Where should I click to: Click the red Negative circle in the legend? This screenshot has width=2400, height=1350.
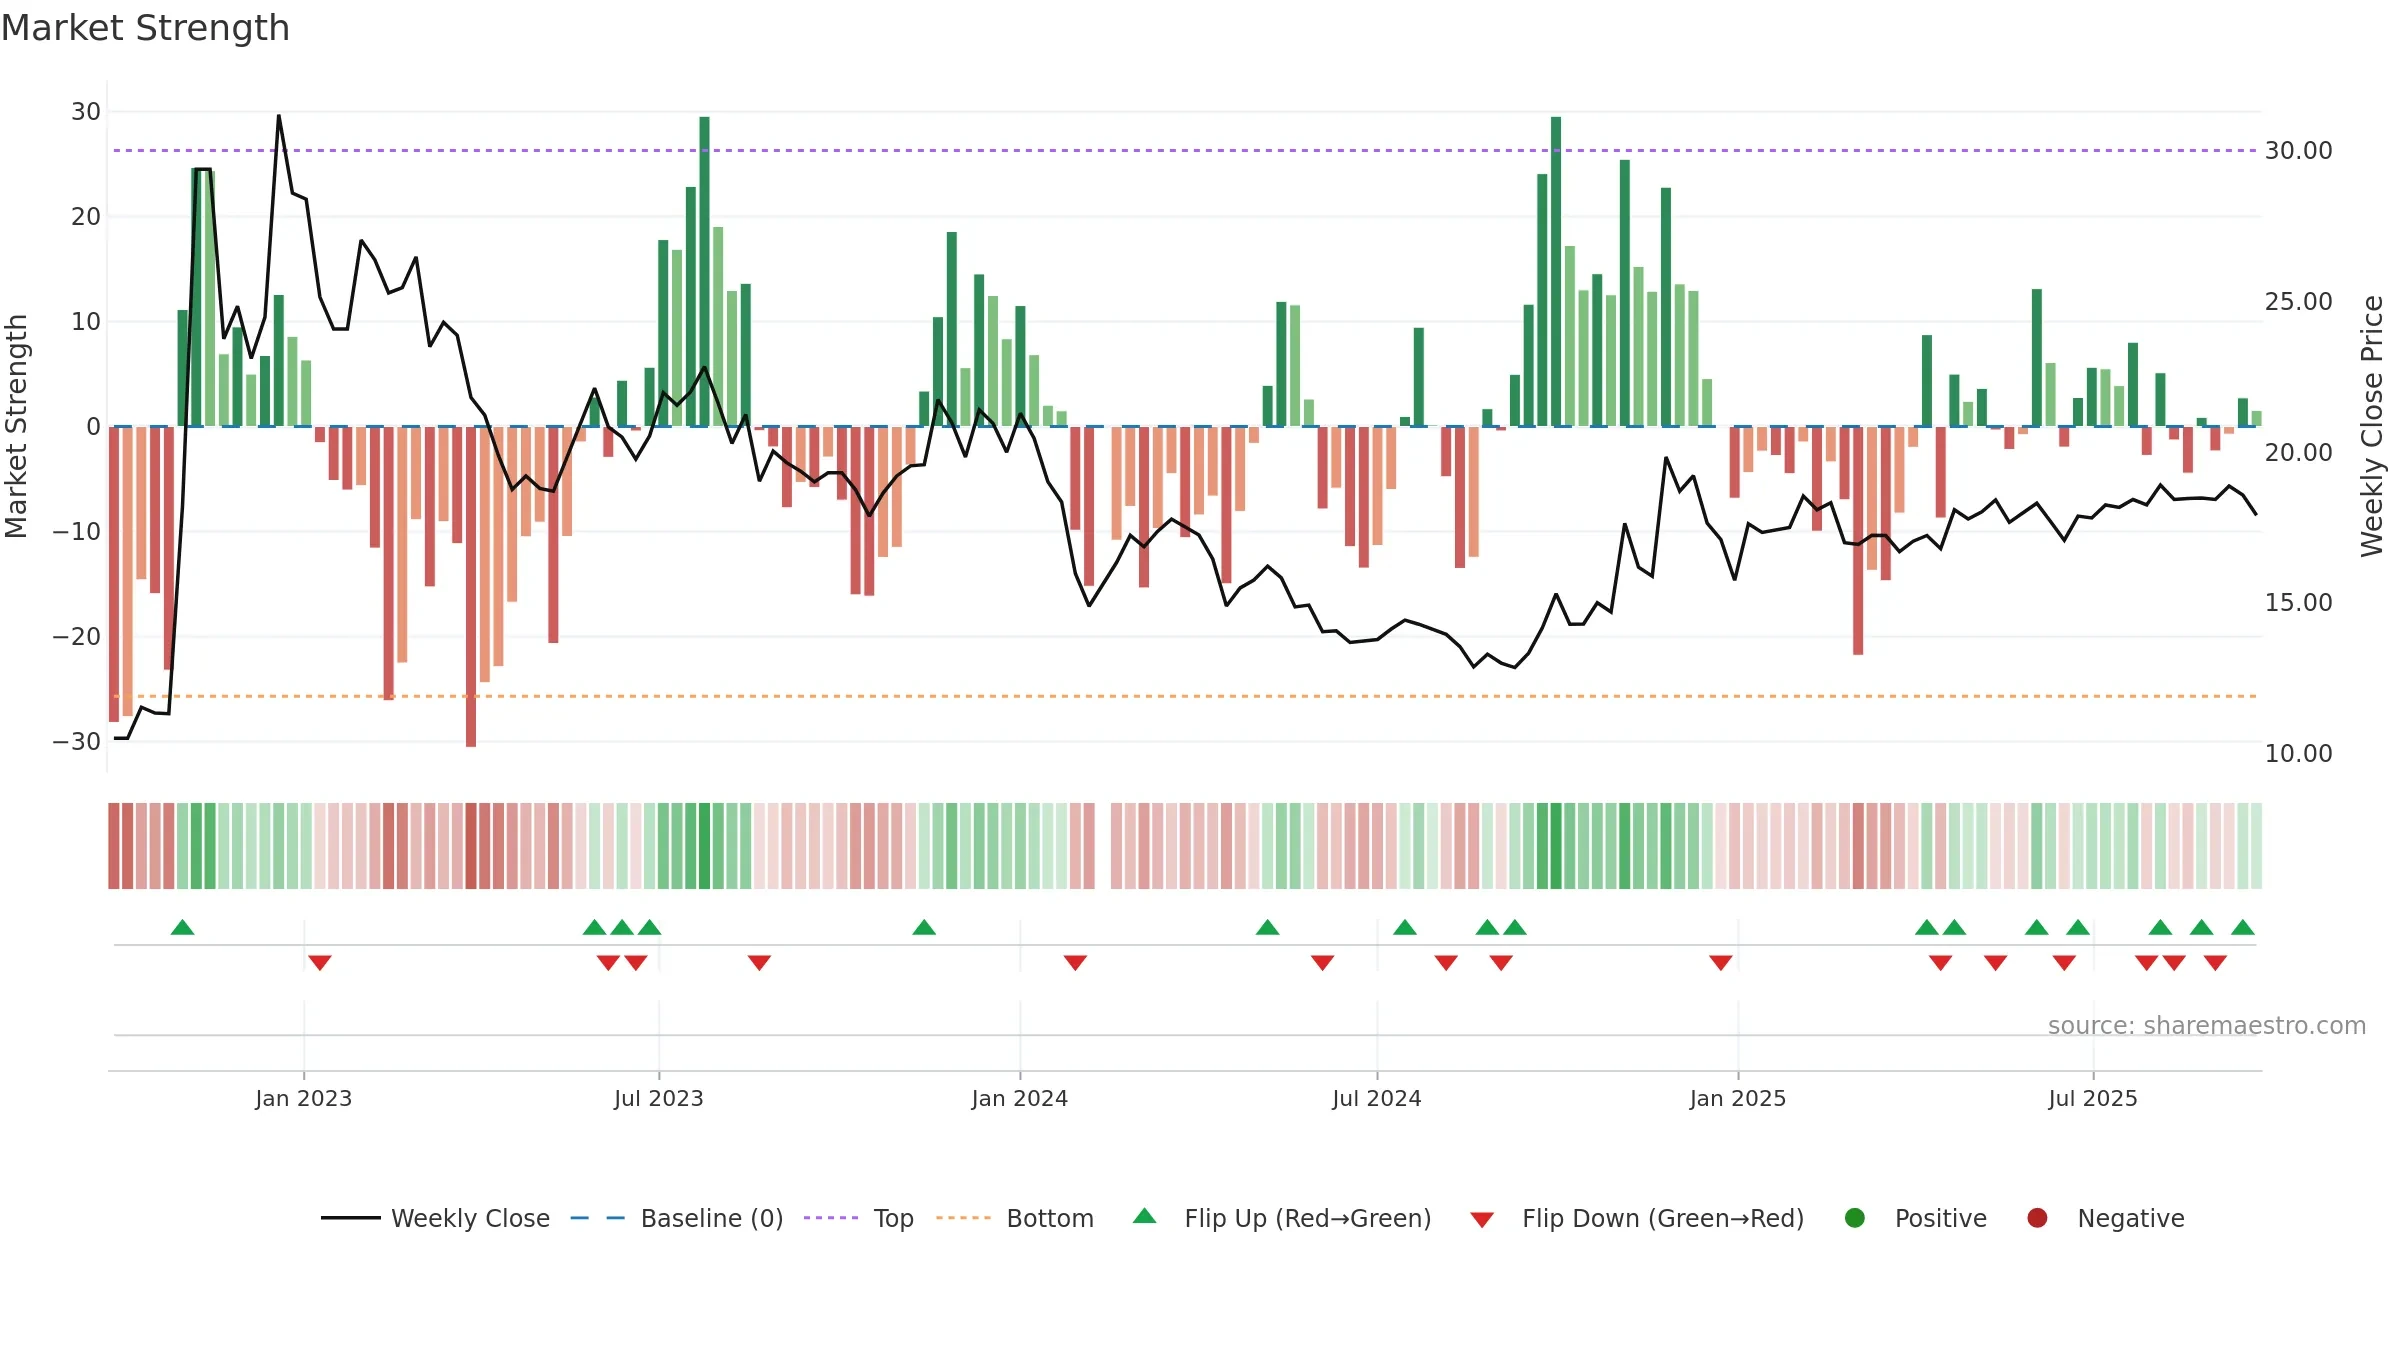(2037, 1218)
